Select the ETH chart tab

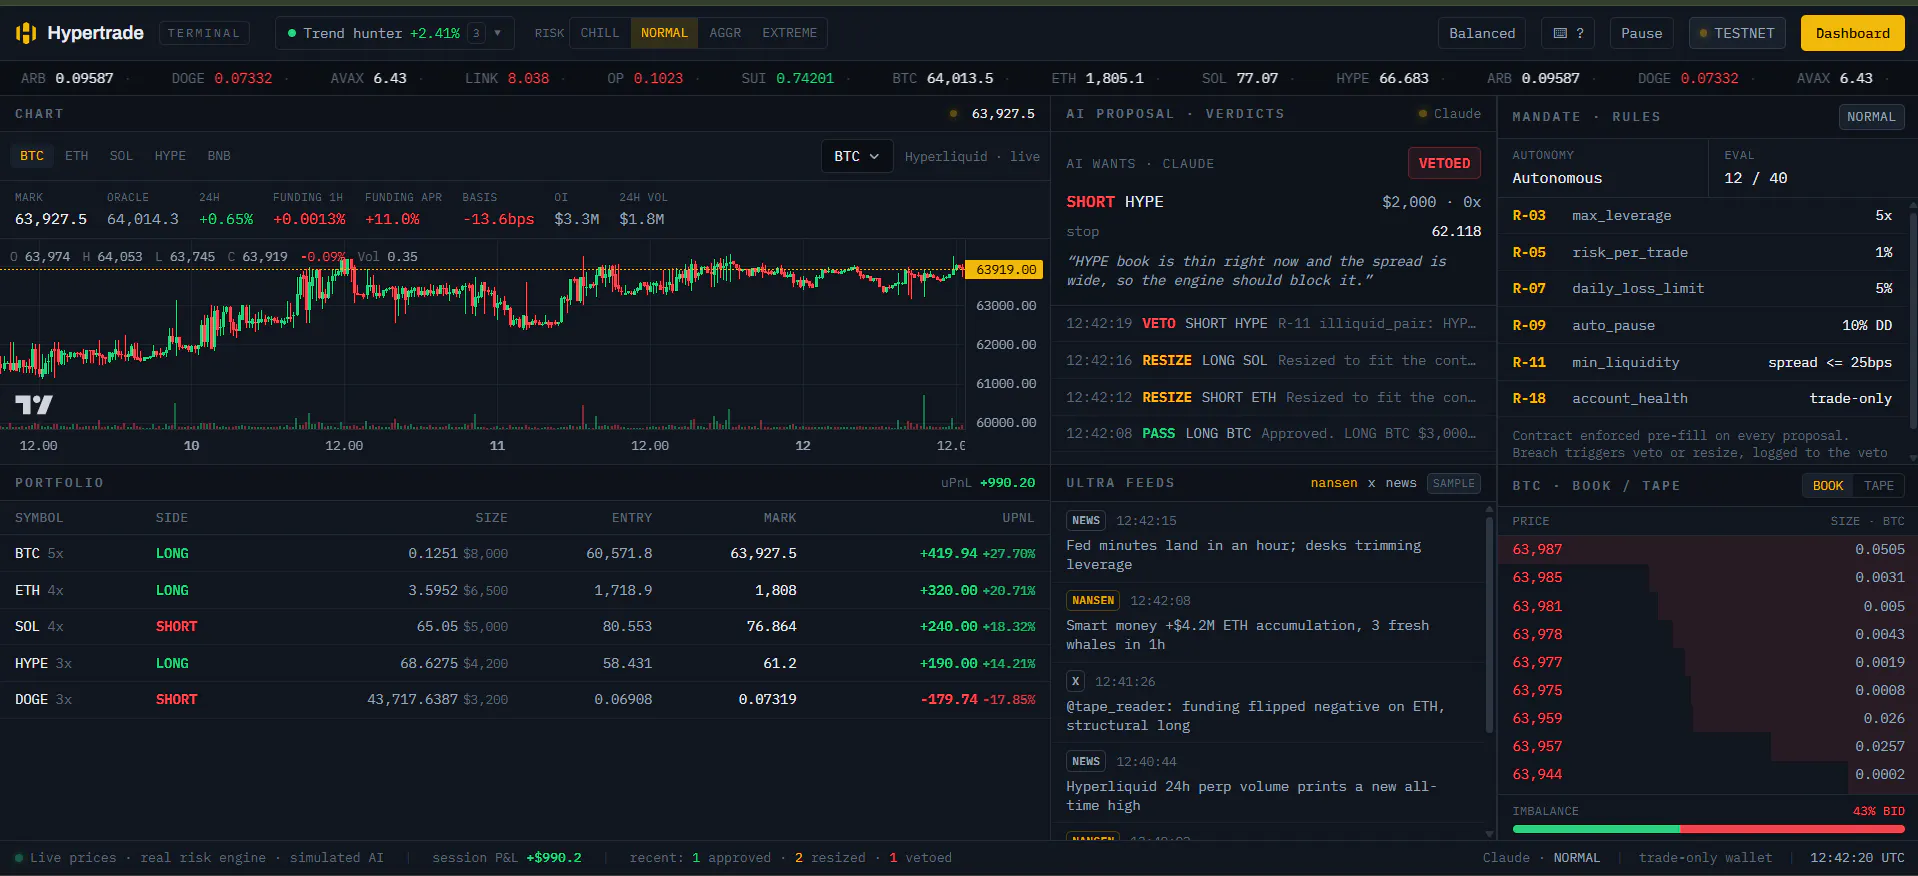coord(77,156)
